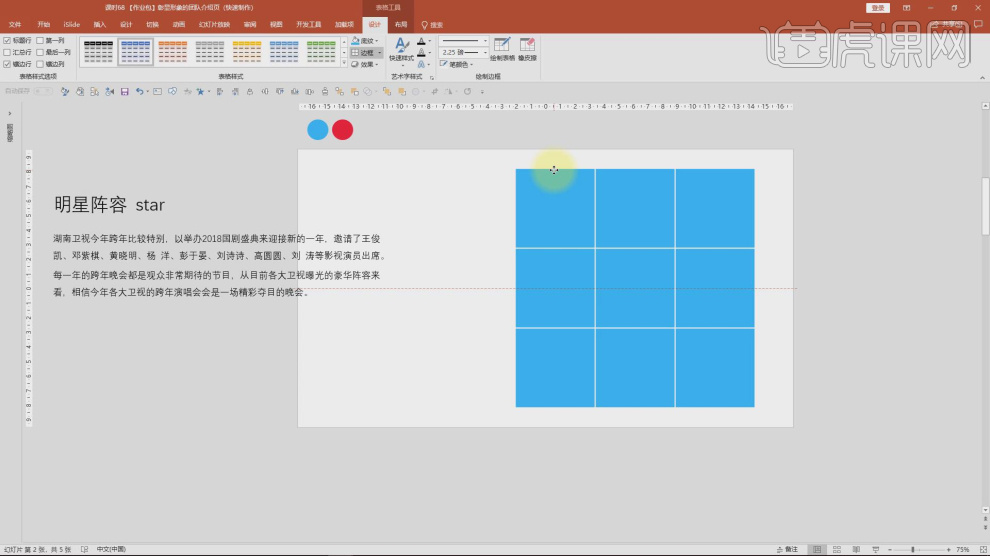Adjust the zoom slider handle
This screenshot has width=990, height=556.
click(912, 550)
